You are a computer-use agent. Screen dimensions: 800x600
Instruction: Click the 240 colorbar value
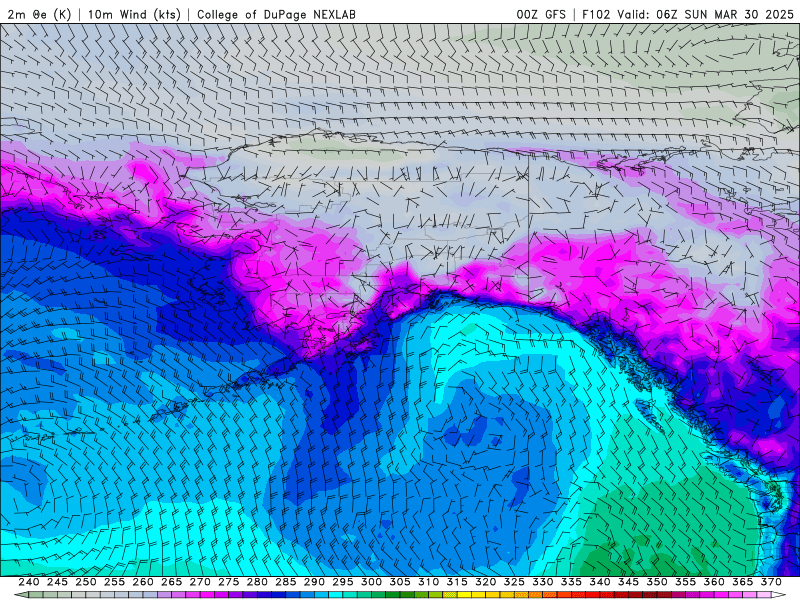29,582
